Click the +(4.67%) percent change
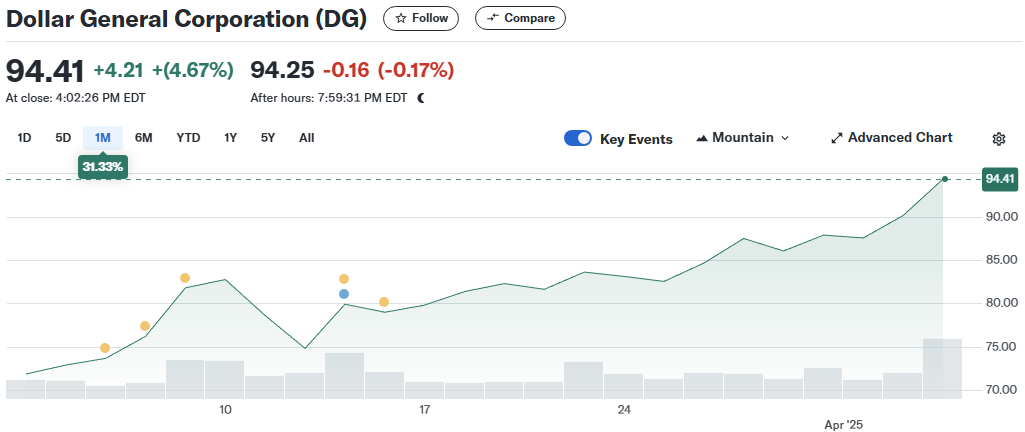The width and height of the screenshot is (1025, 432). point(193,71)
